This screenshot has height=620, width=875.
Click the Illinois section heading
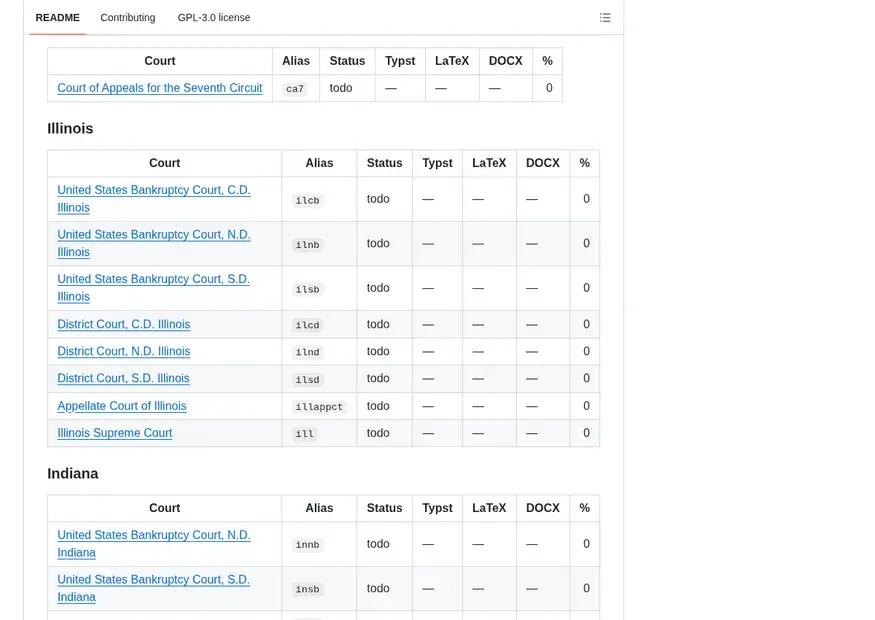click(x=70, y=128)
